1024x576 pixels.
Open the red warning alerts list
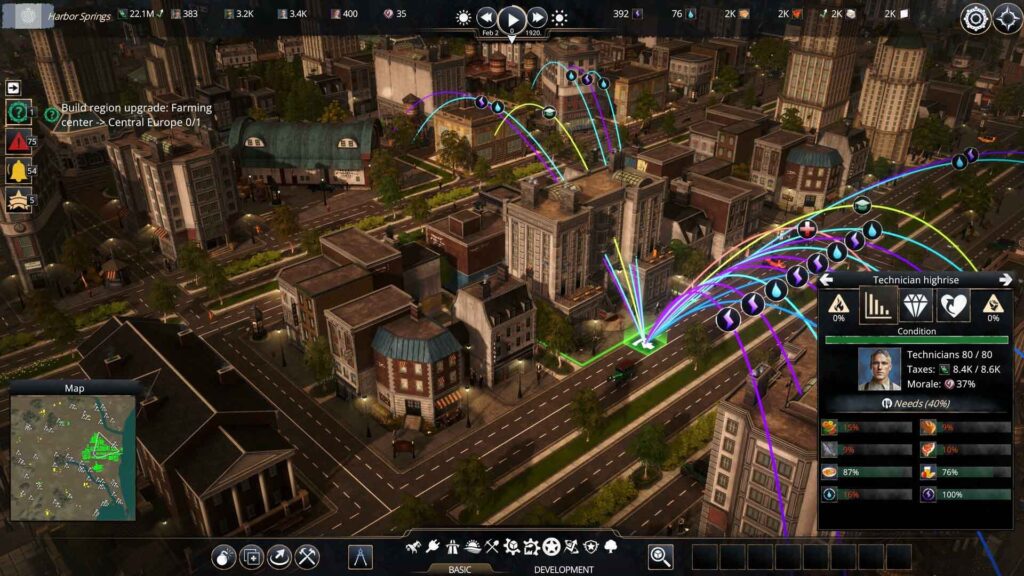17,141
